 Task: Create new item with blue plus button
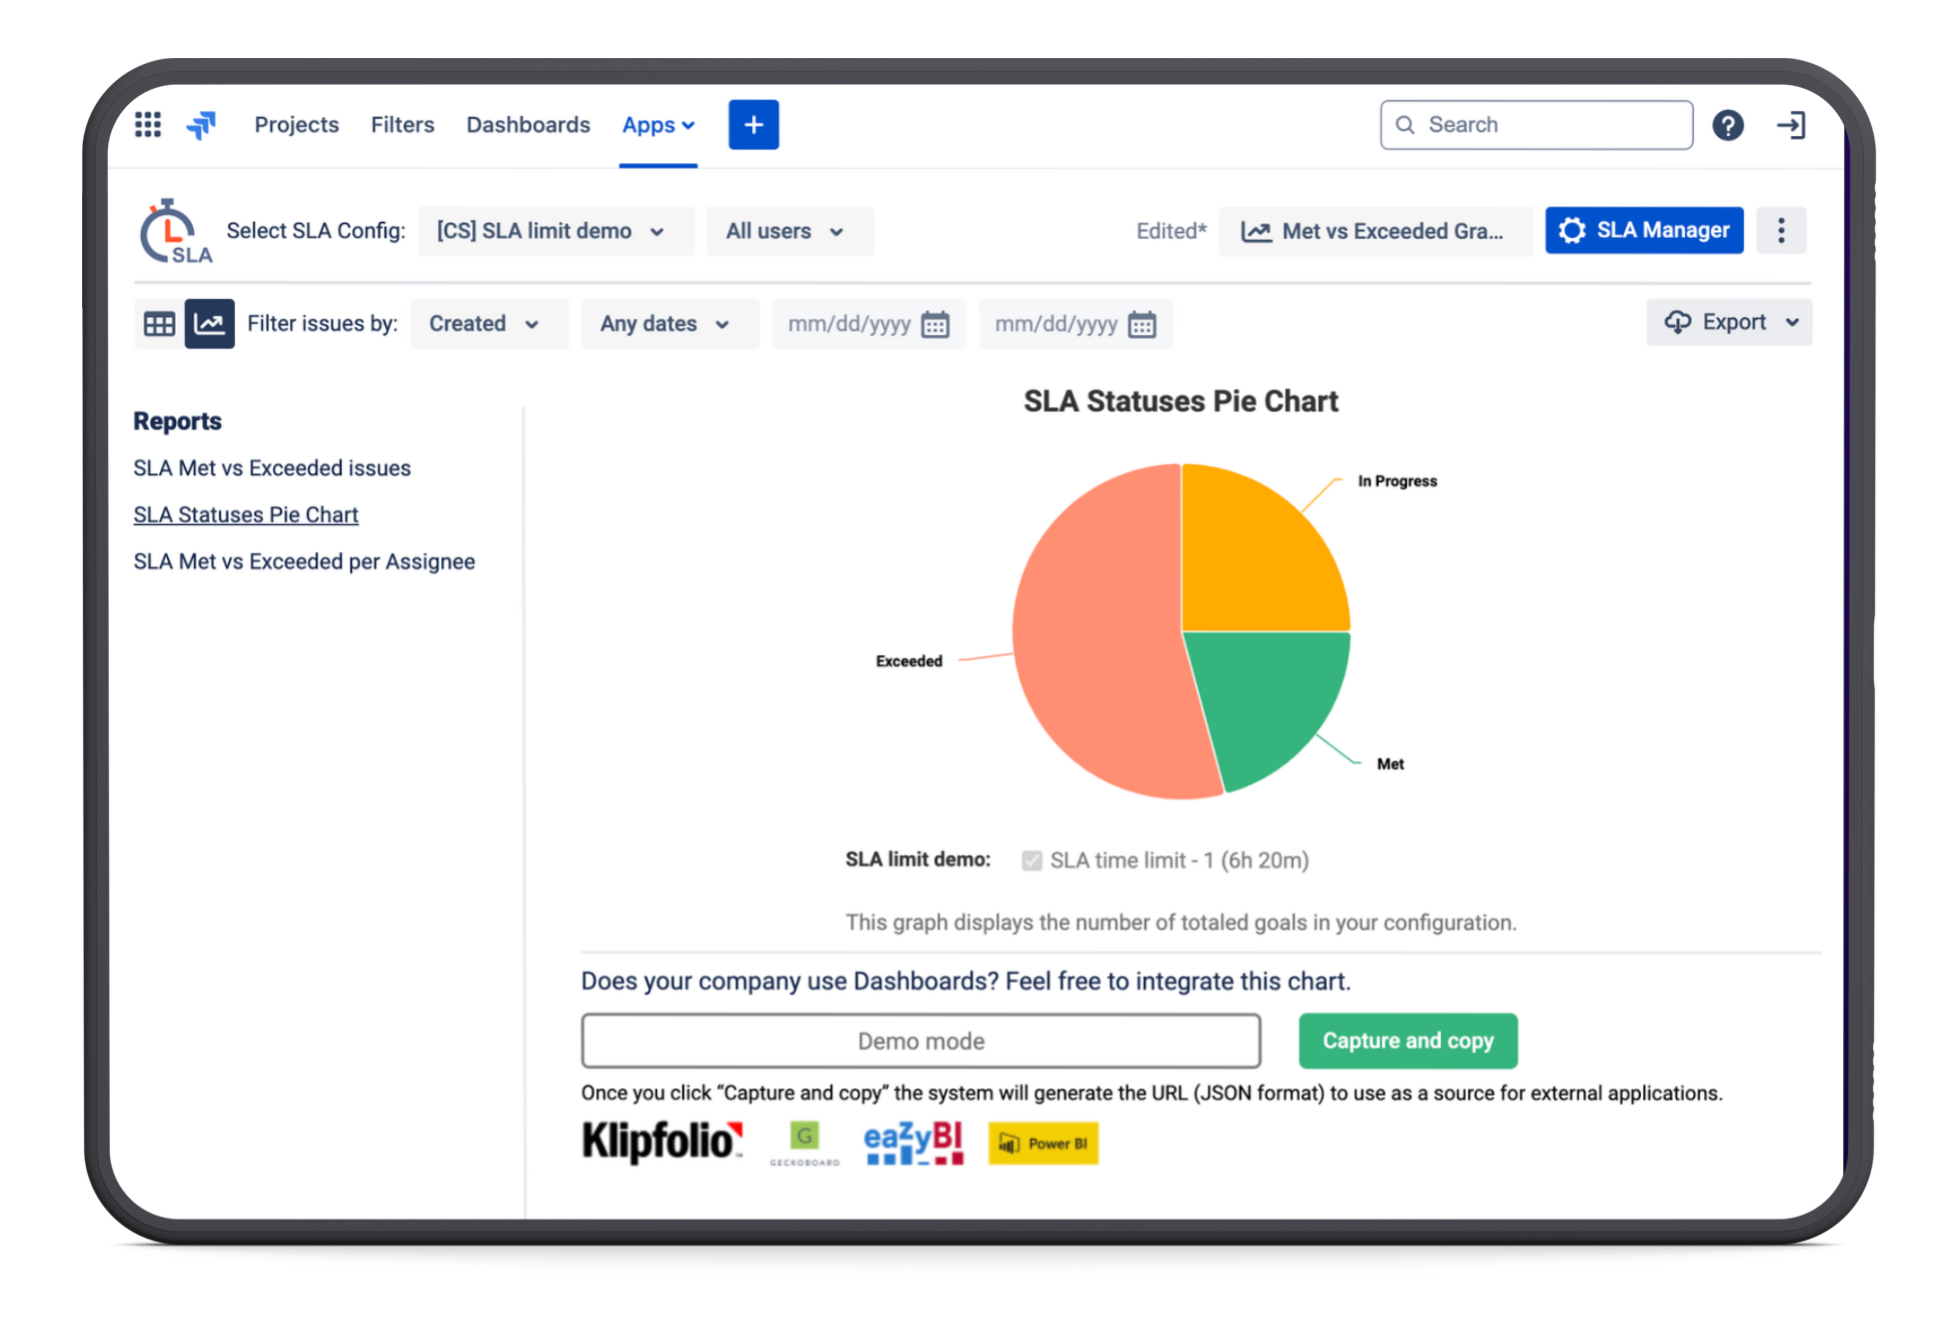click(753, 124)
